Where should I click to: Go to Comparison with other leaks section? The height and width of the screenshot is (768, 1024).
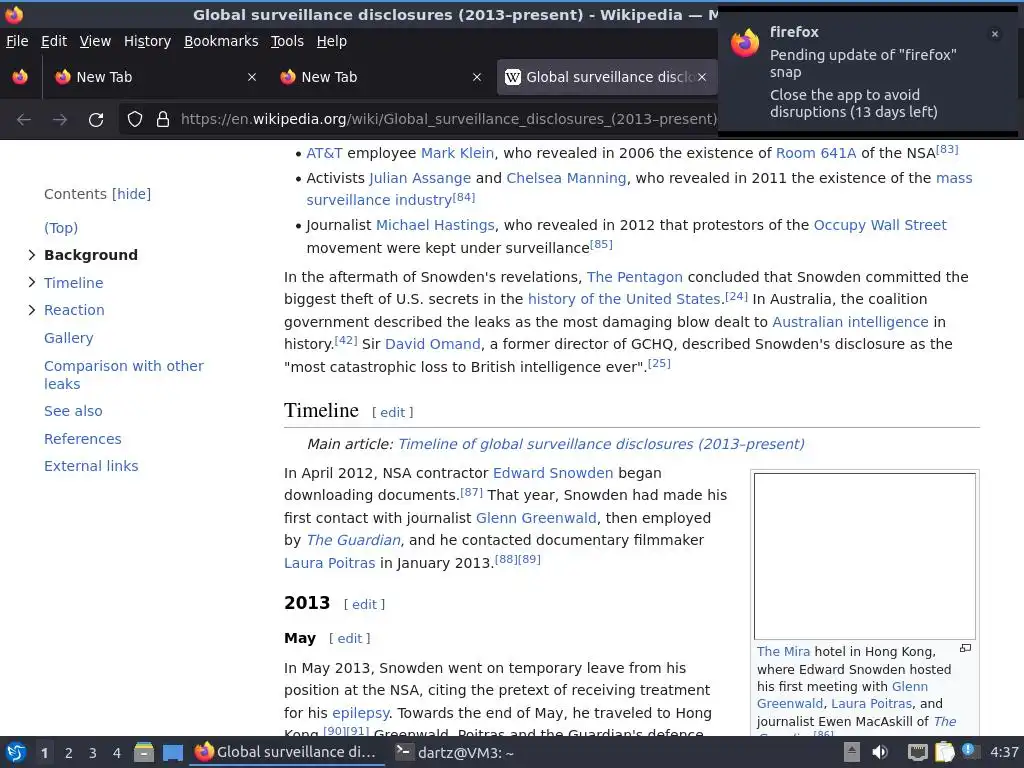123,375
